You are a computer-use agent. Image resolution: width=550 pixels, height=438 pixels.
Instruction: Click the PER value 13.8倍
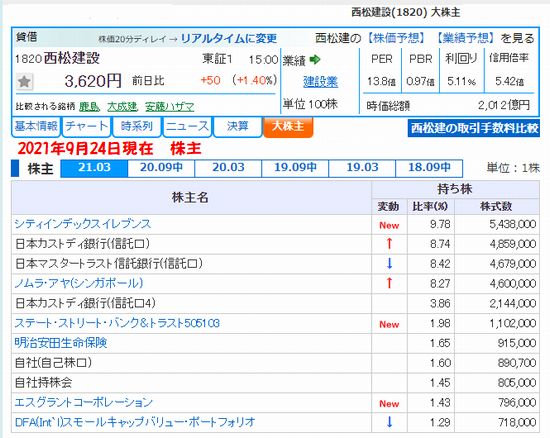pos(381,82)
